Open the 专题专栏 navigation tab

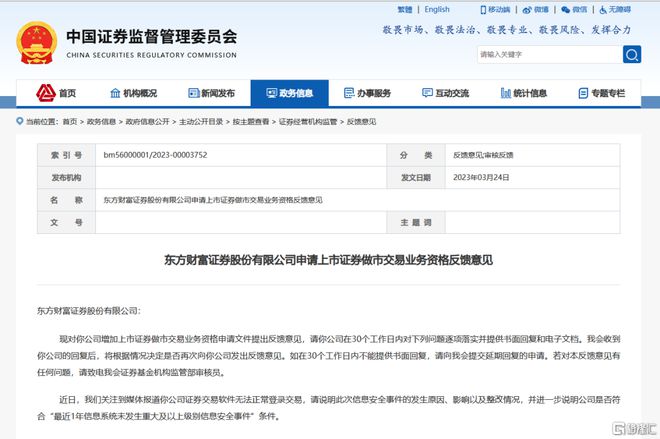coord(602,93)
